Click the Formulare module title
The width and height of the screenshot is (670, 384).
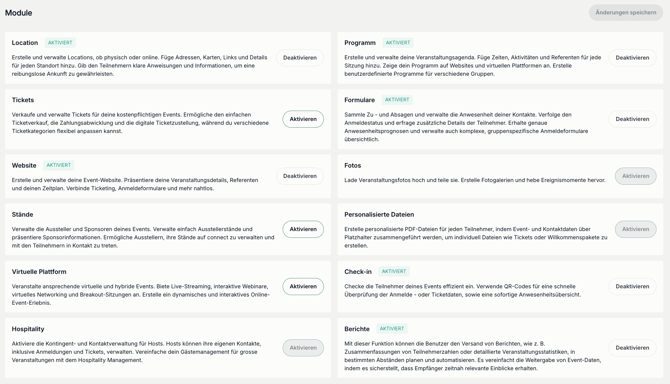point(359,100)
